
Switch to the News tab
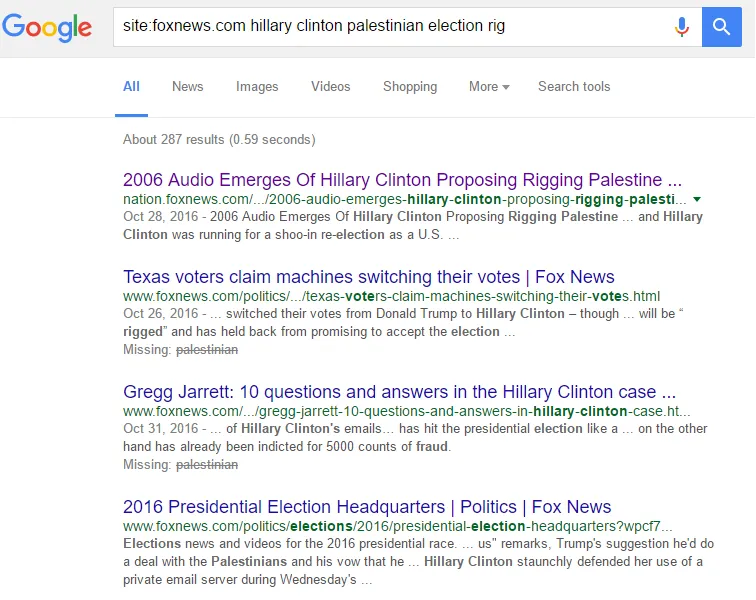point(188,87)
